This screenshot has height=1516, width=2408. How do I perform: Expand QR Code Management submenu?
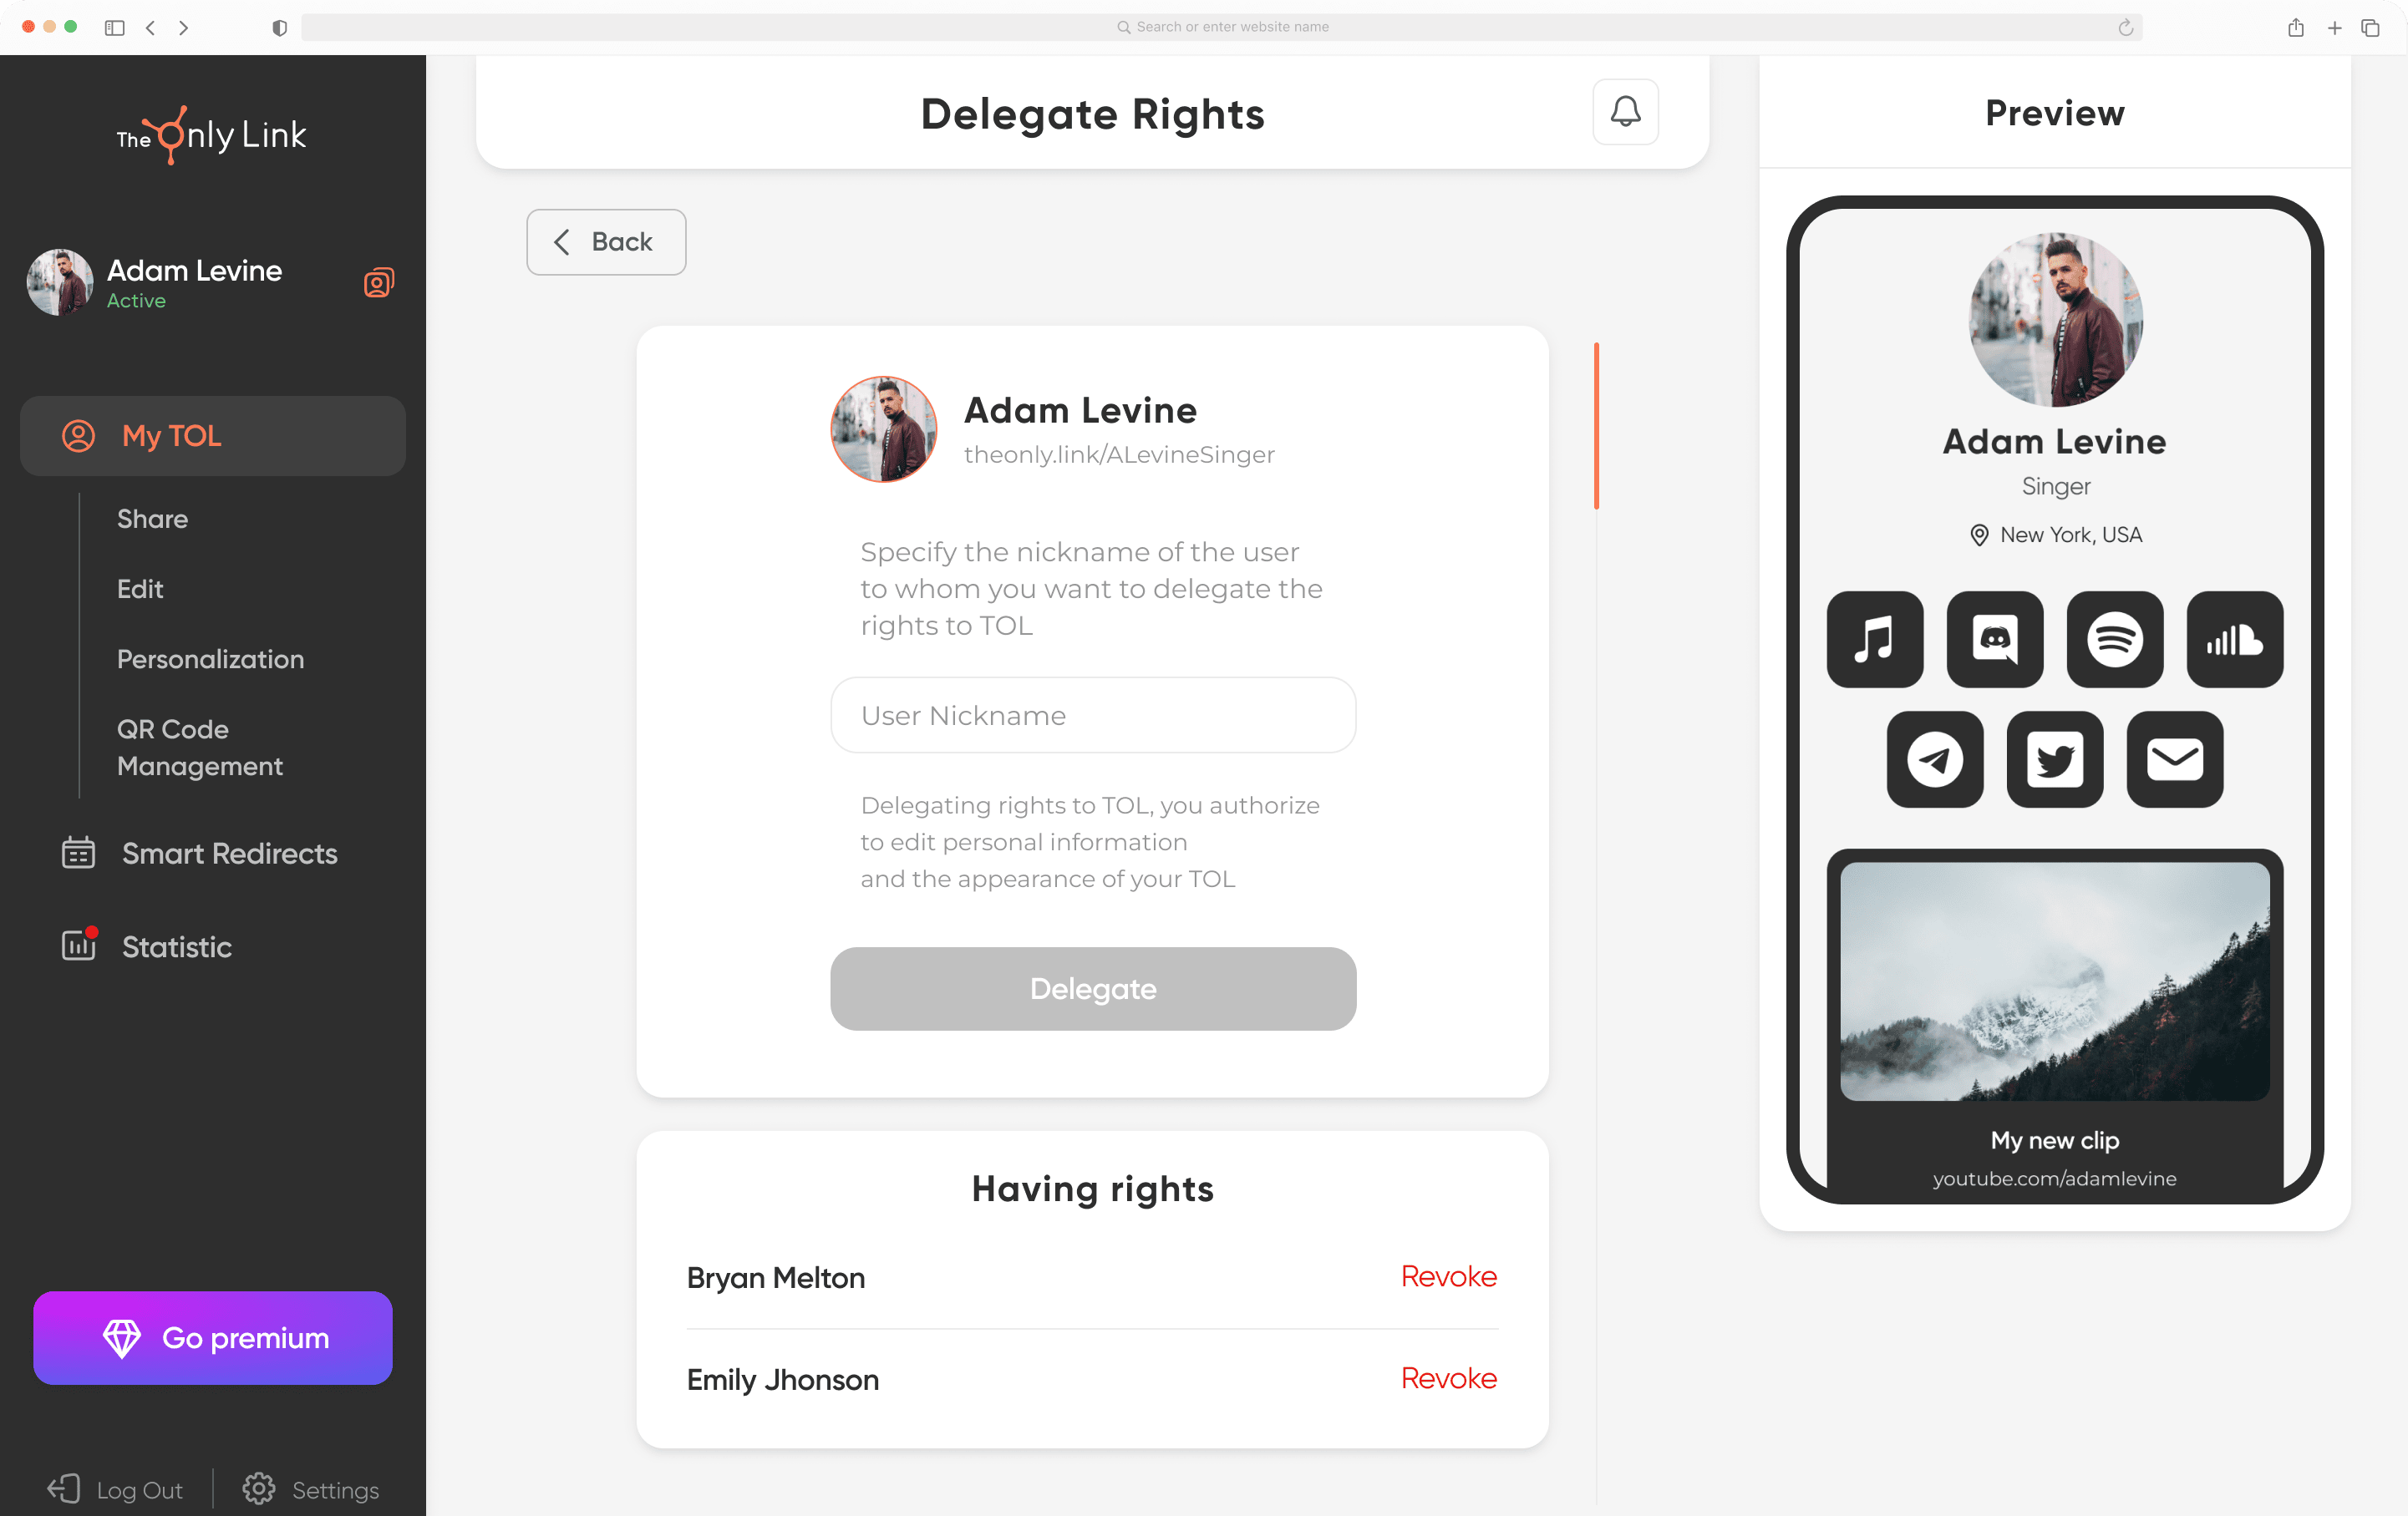point(197,746)
